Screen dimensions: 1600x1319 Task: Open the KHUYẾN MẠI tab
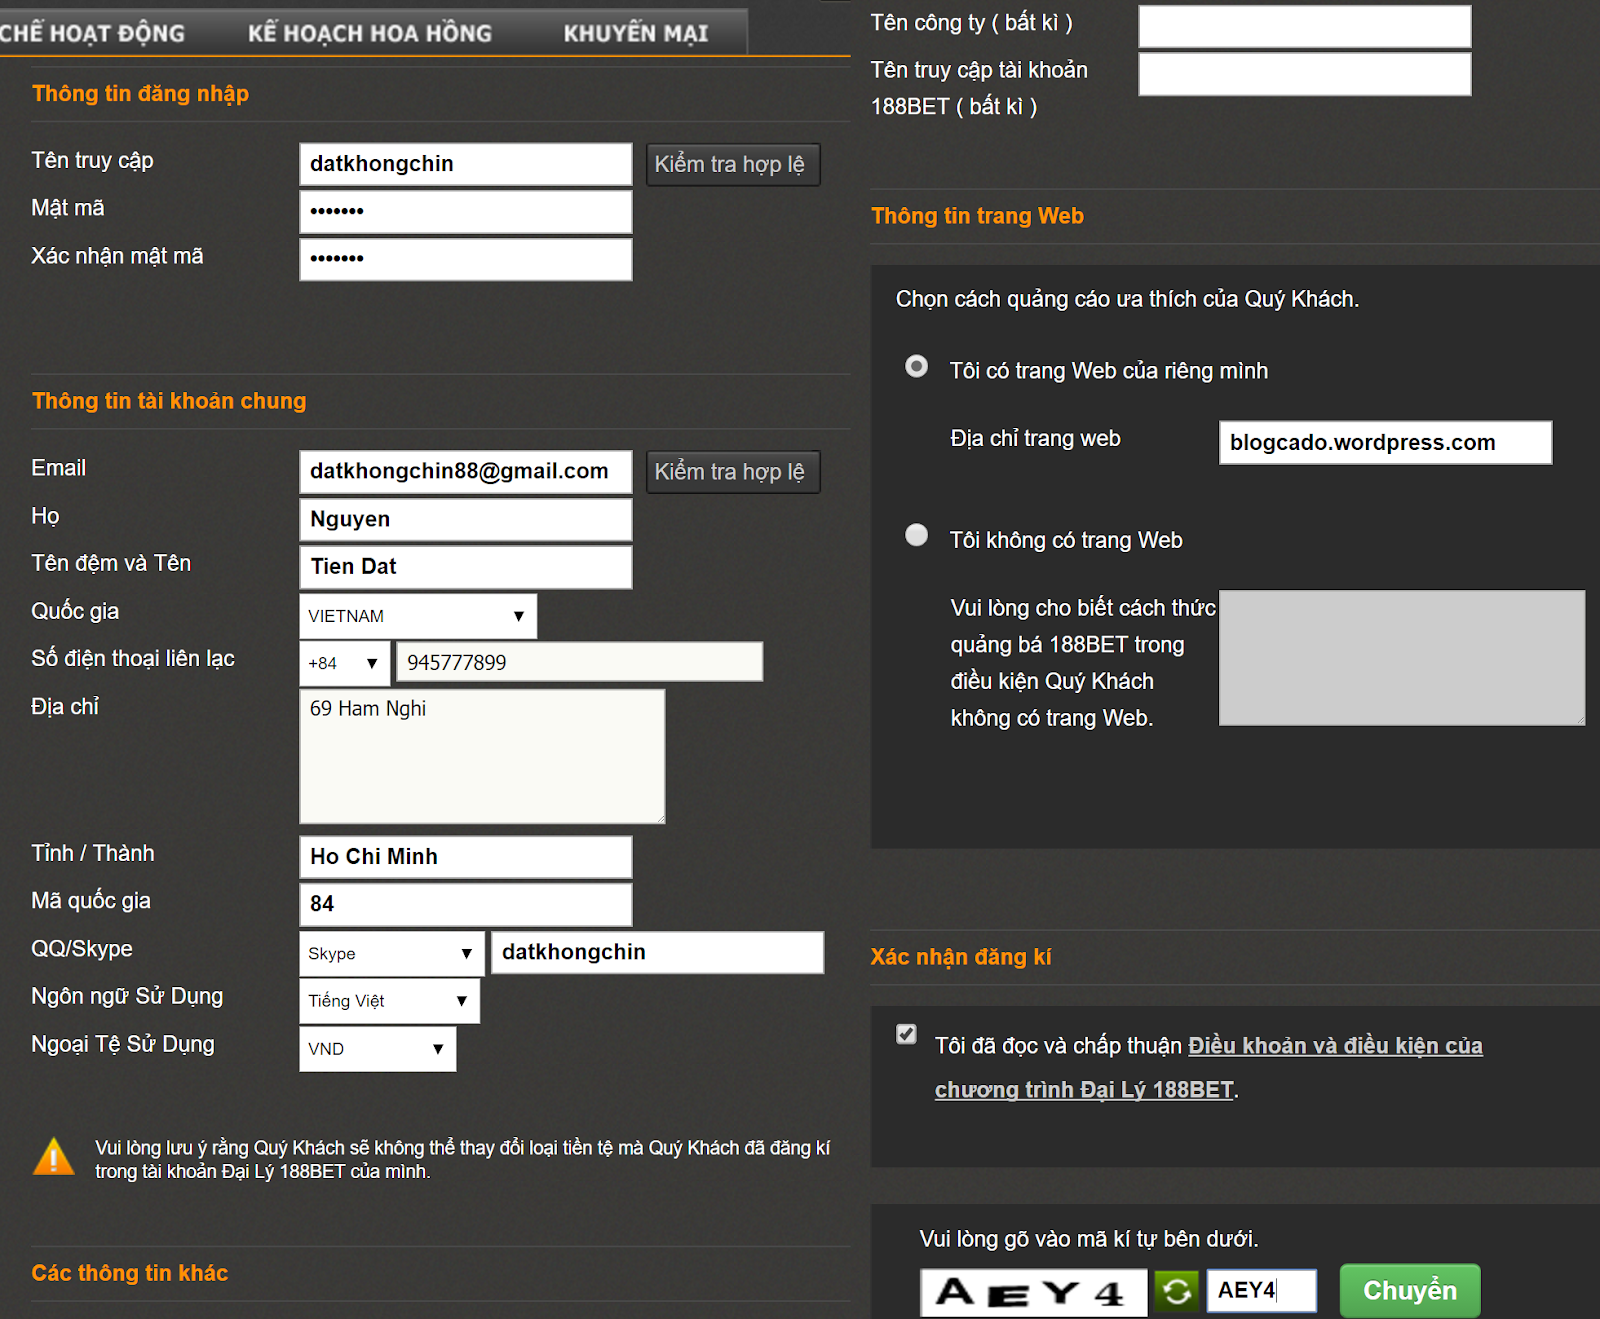[636, 33]
